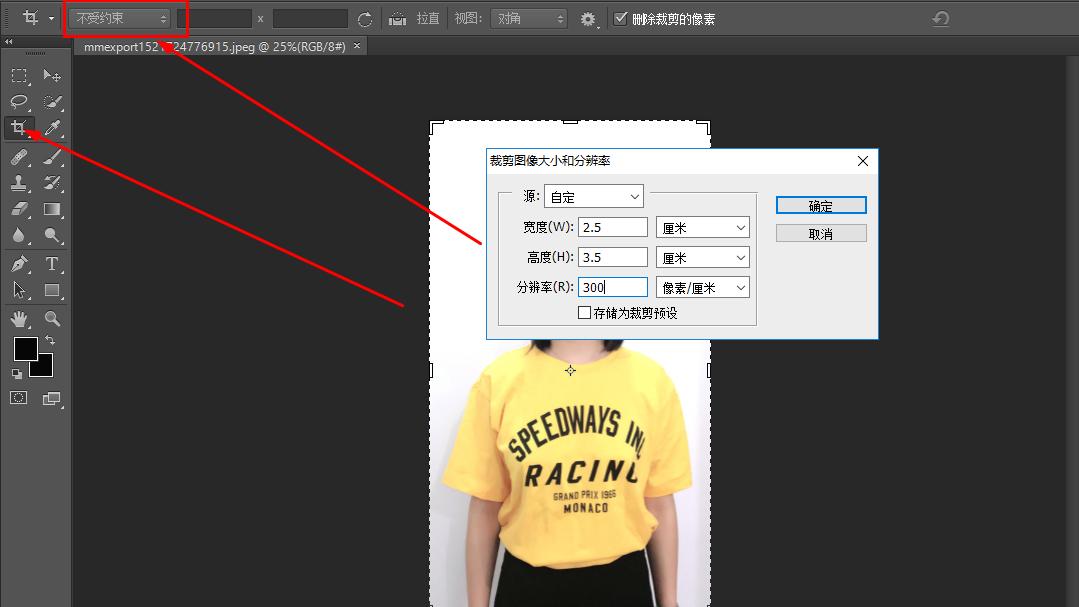The image size is (1079, 607).
Task: Open the crop options gear settings
Action: tap(588, 18)
